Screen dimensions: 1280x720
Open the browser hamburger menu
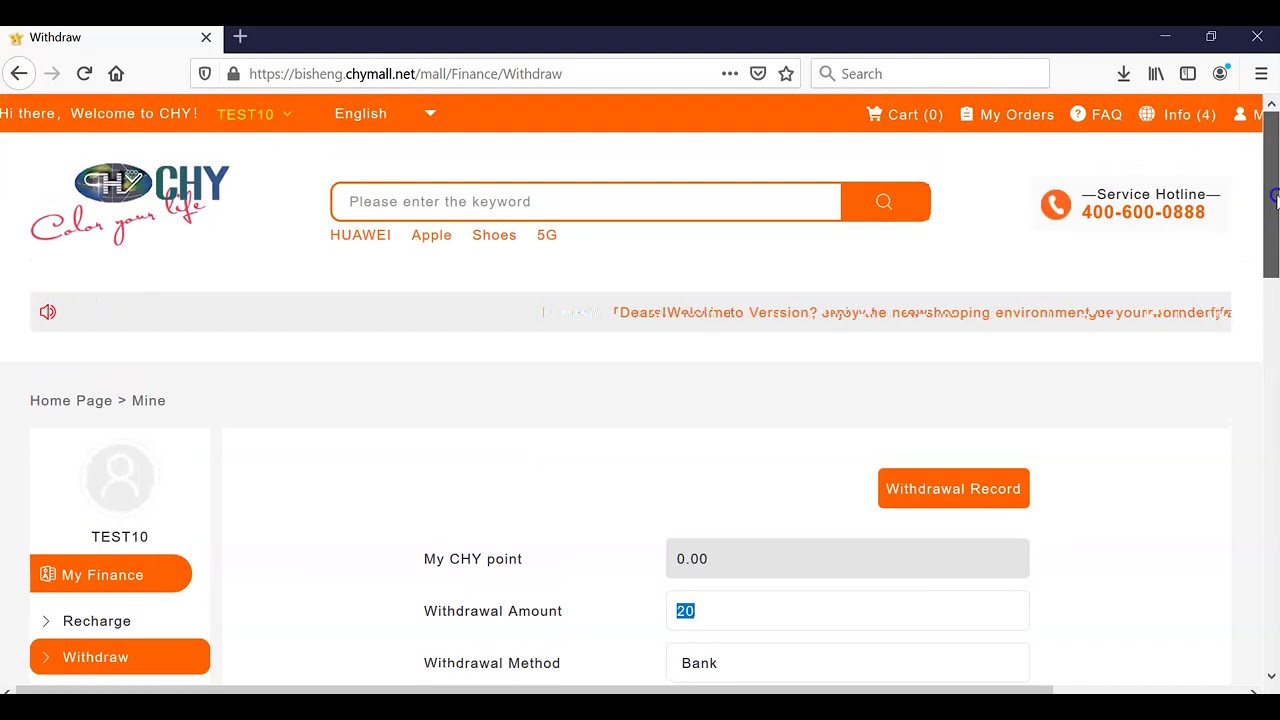click(1261, 73)
